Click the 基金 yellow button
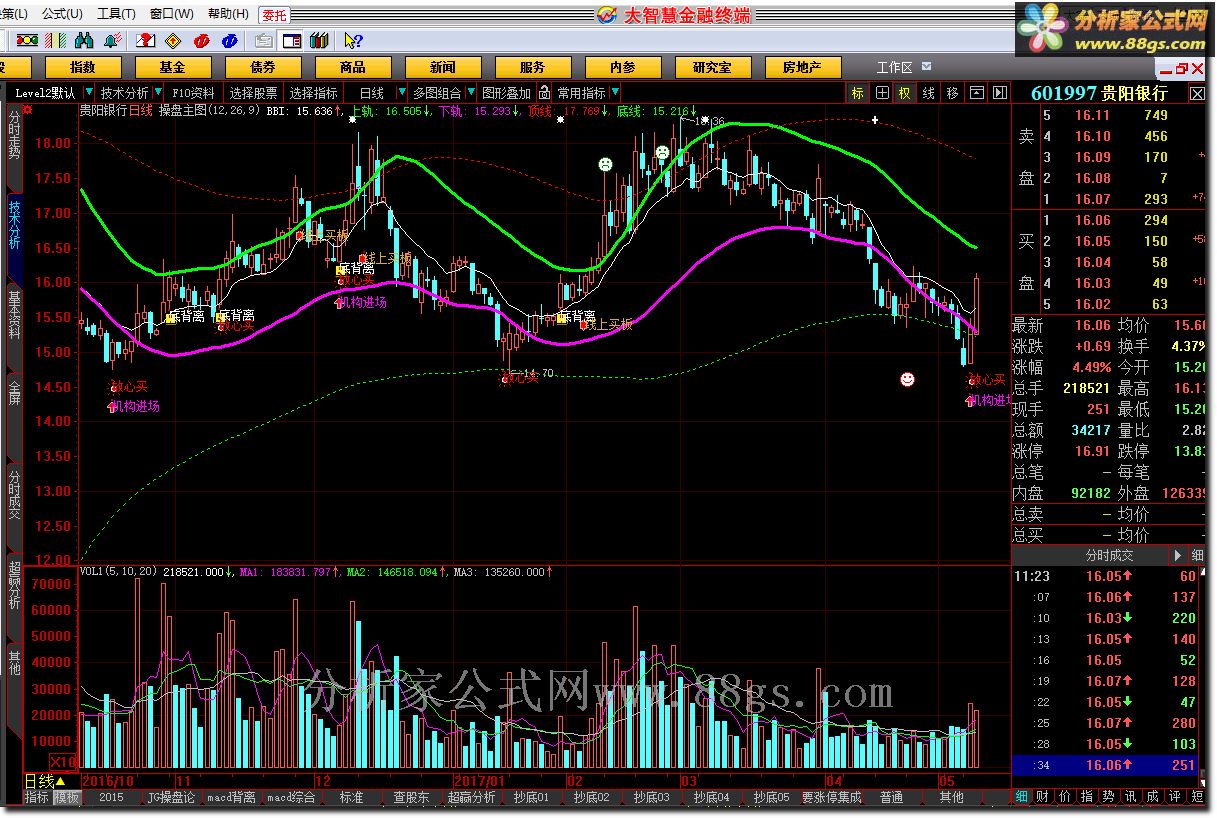 (x=173, y=67)
